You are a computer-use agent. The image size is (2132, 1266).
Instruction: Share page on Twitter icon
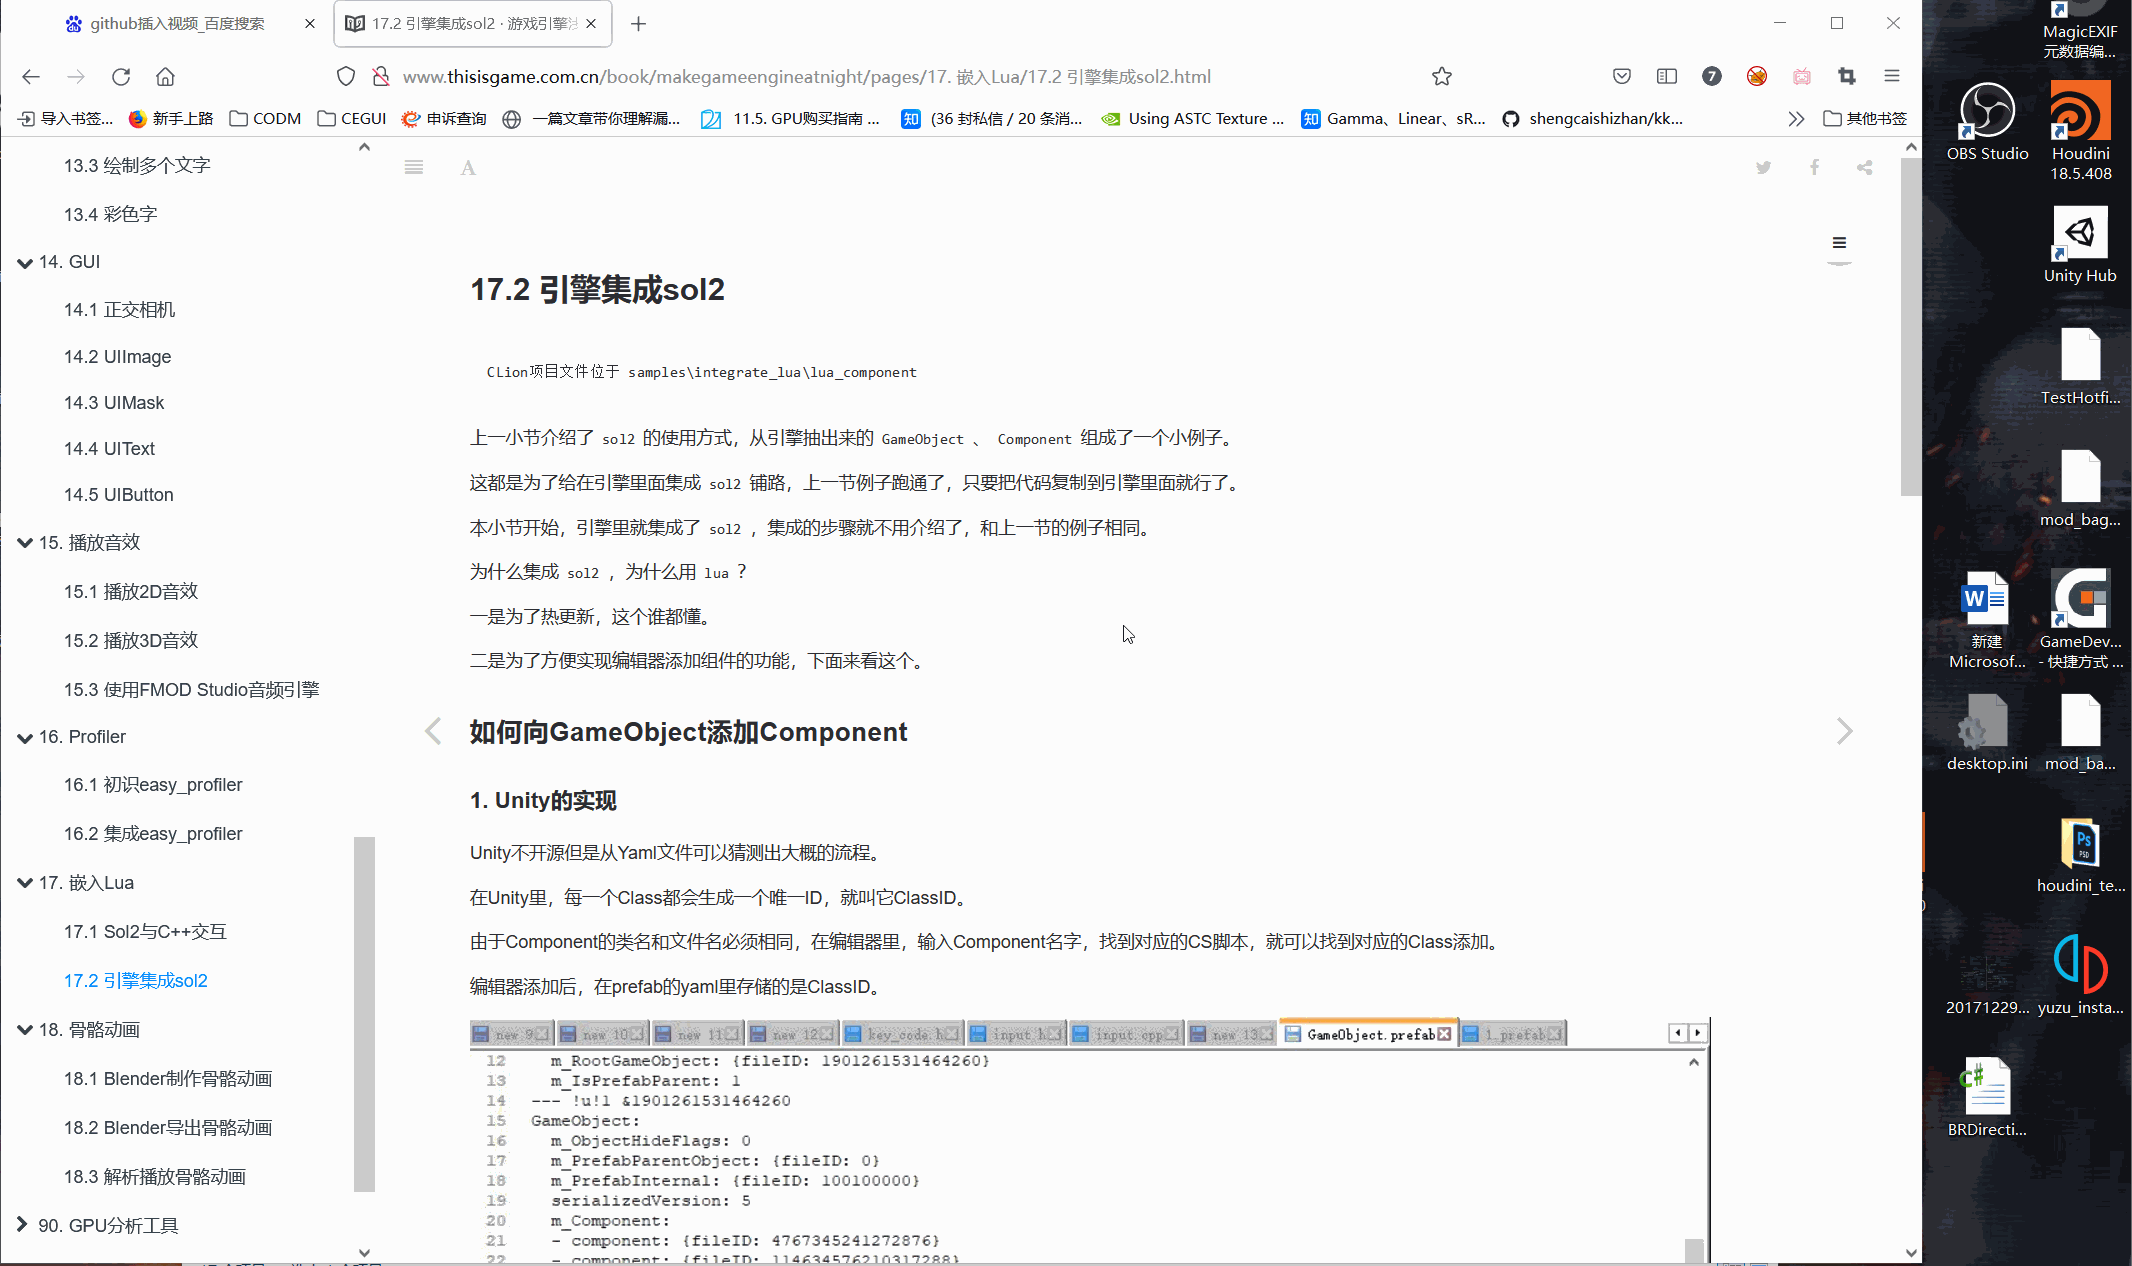pyautogui.click(x=1763, y=168)
